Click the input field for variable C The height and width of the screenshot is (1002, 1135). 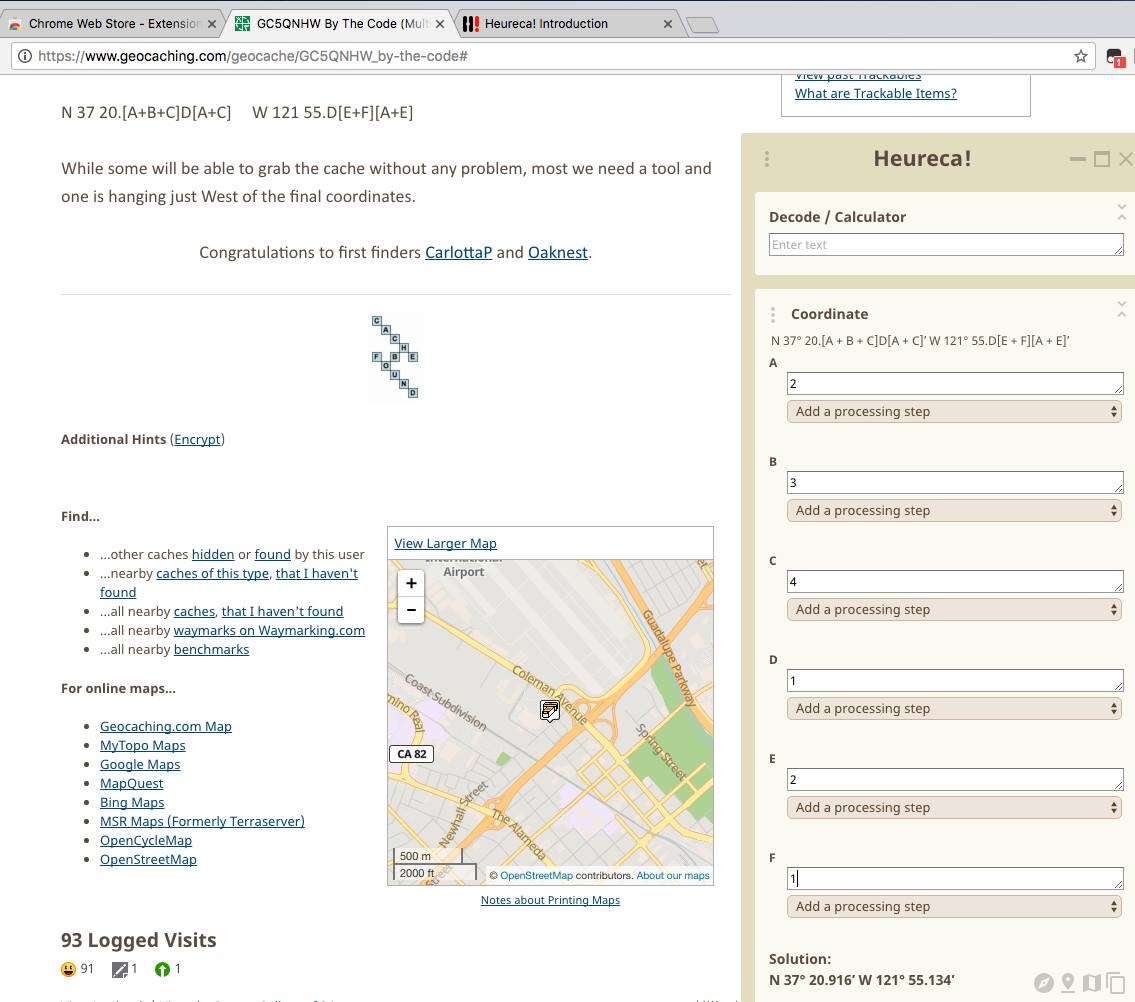(955, 582)
